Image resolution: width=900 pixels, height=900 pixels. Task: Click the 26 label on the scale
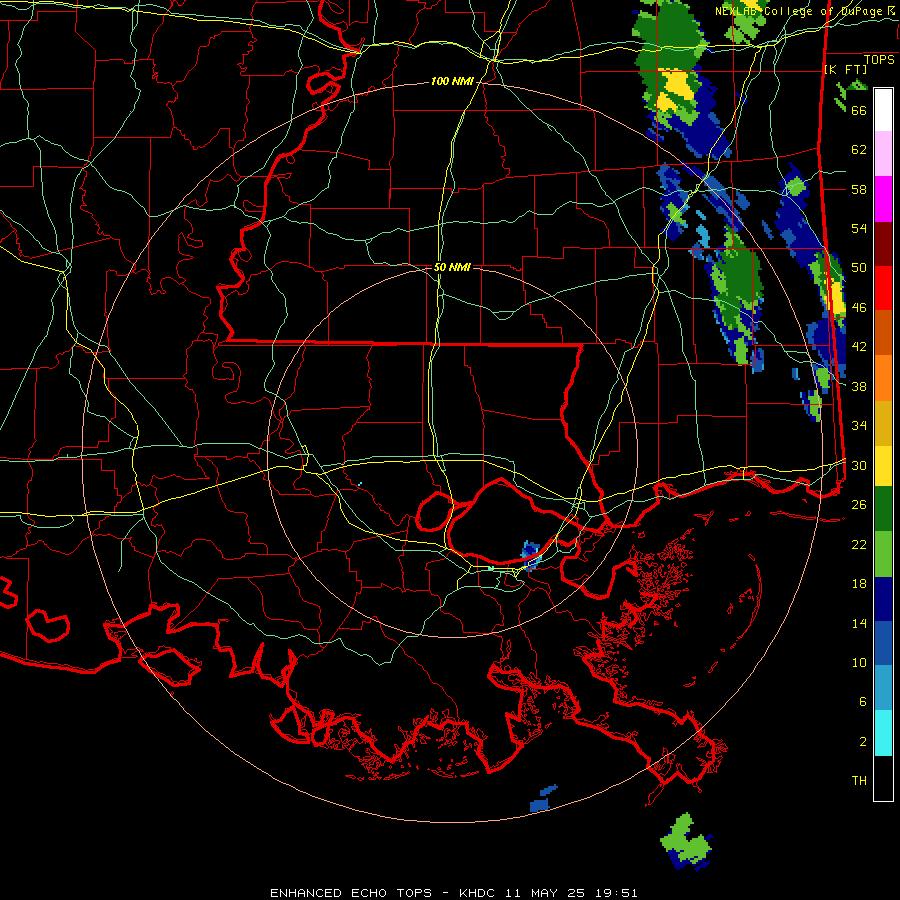859,505
